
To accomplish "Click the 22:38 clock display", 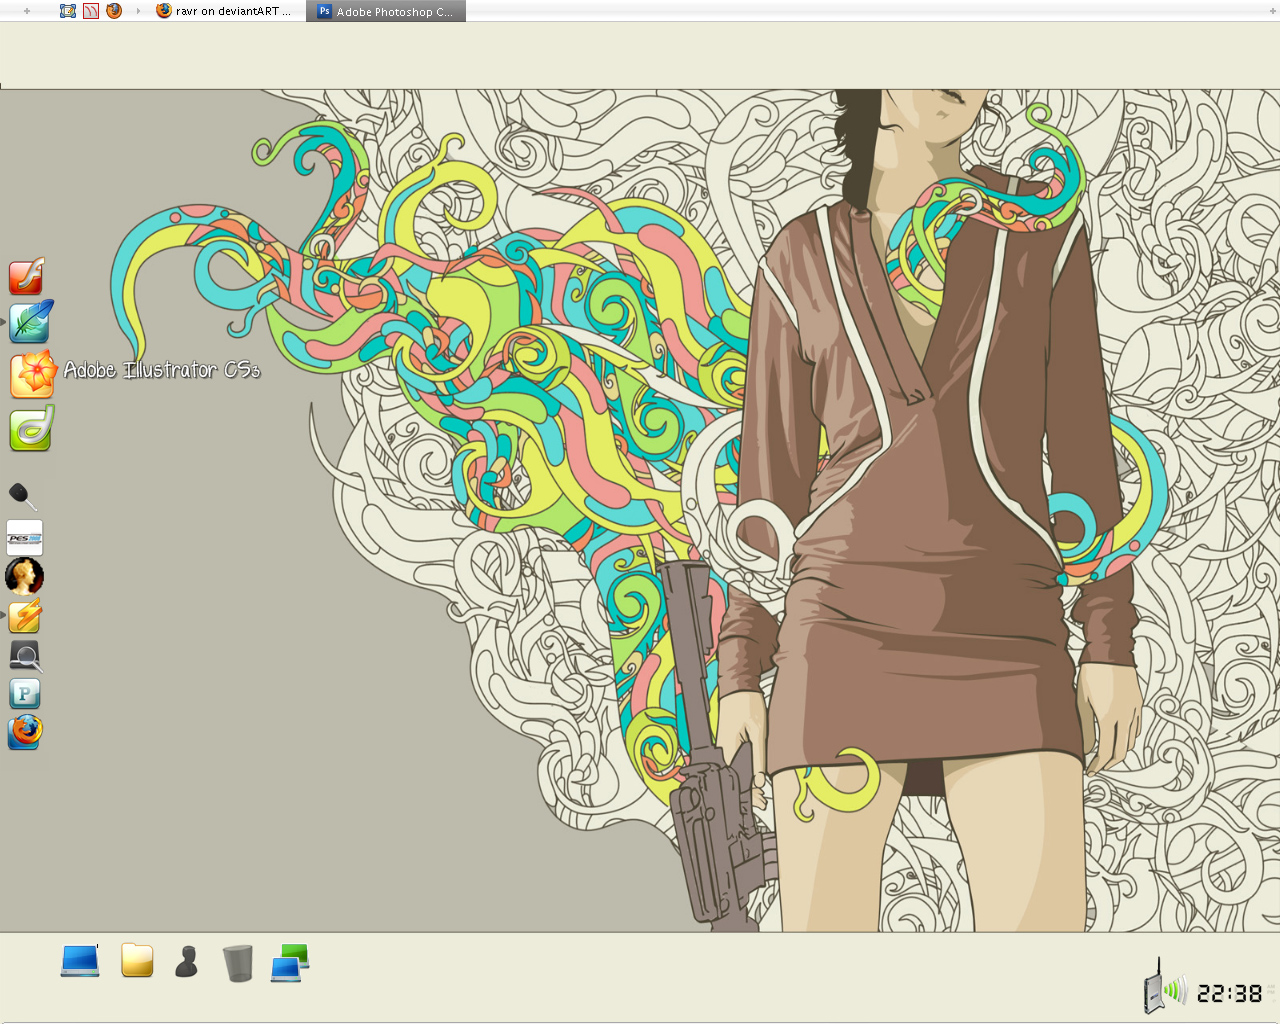I will (x=1230, y=993).
